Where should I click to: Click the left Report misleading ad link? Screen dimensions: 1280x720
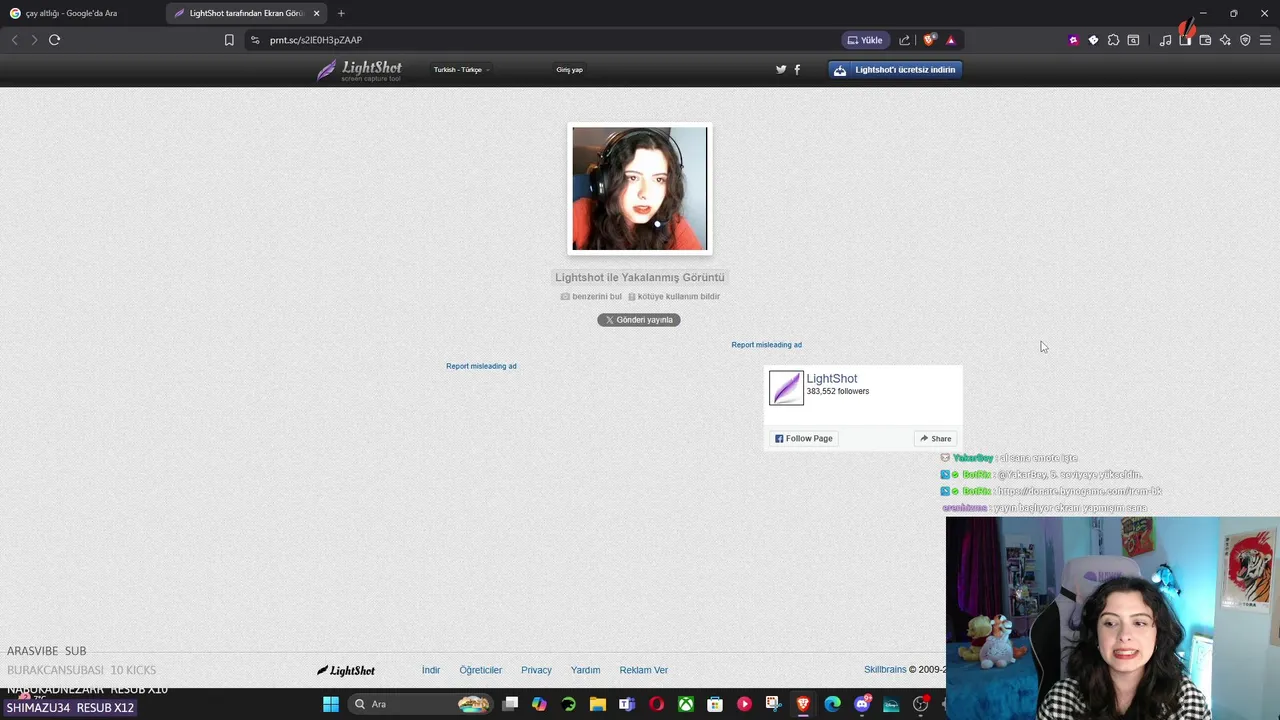point(481,366)
